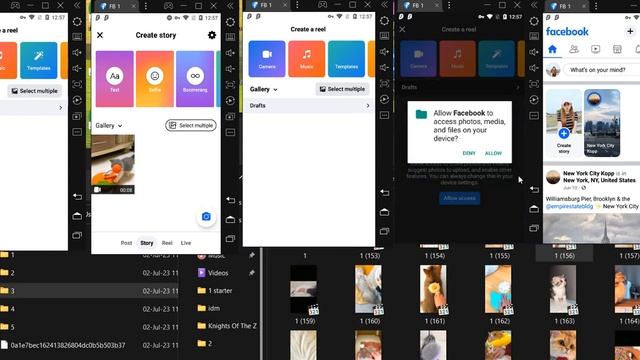The image size is (640, 360).
Task: Open the 1 starter folder
Action: click(220, 291)
